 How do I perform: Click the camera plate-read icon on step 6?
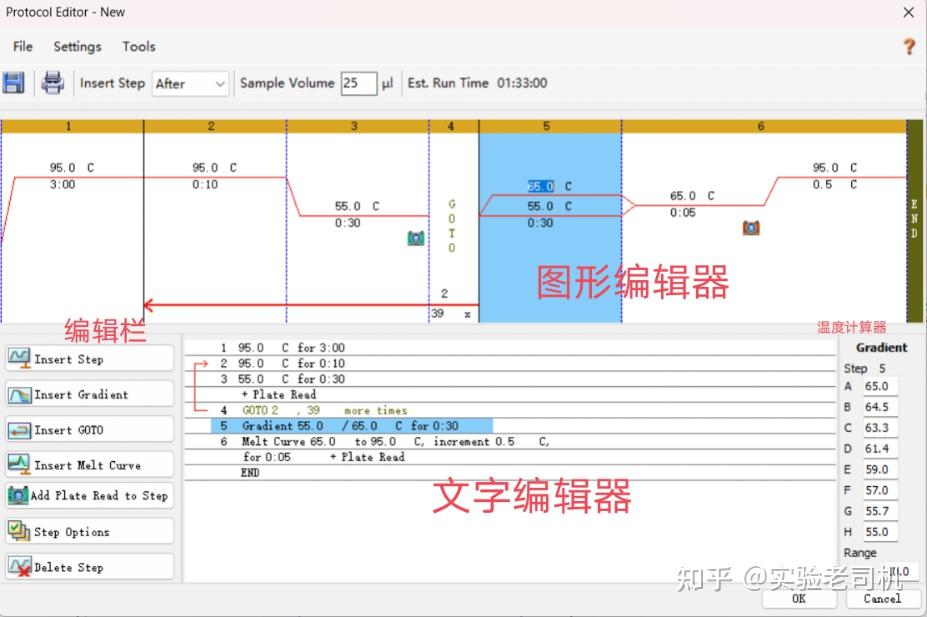tap(750, 227)
